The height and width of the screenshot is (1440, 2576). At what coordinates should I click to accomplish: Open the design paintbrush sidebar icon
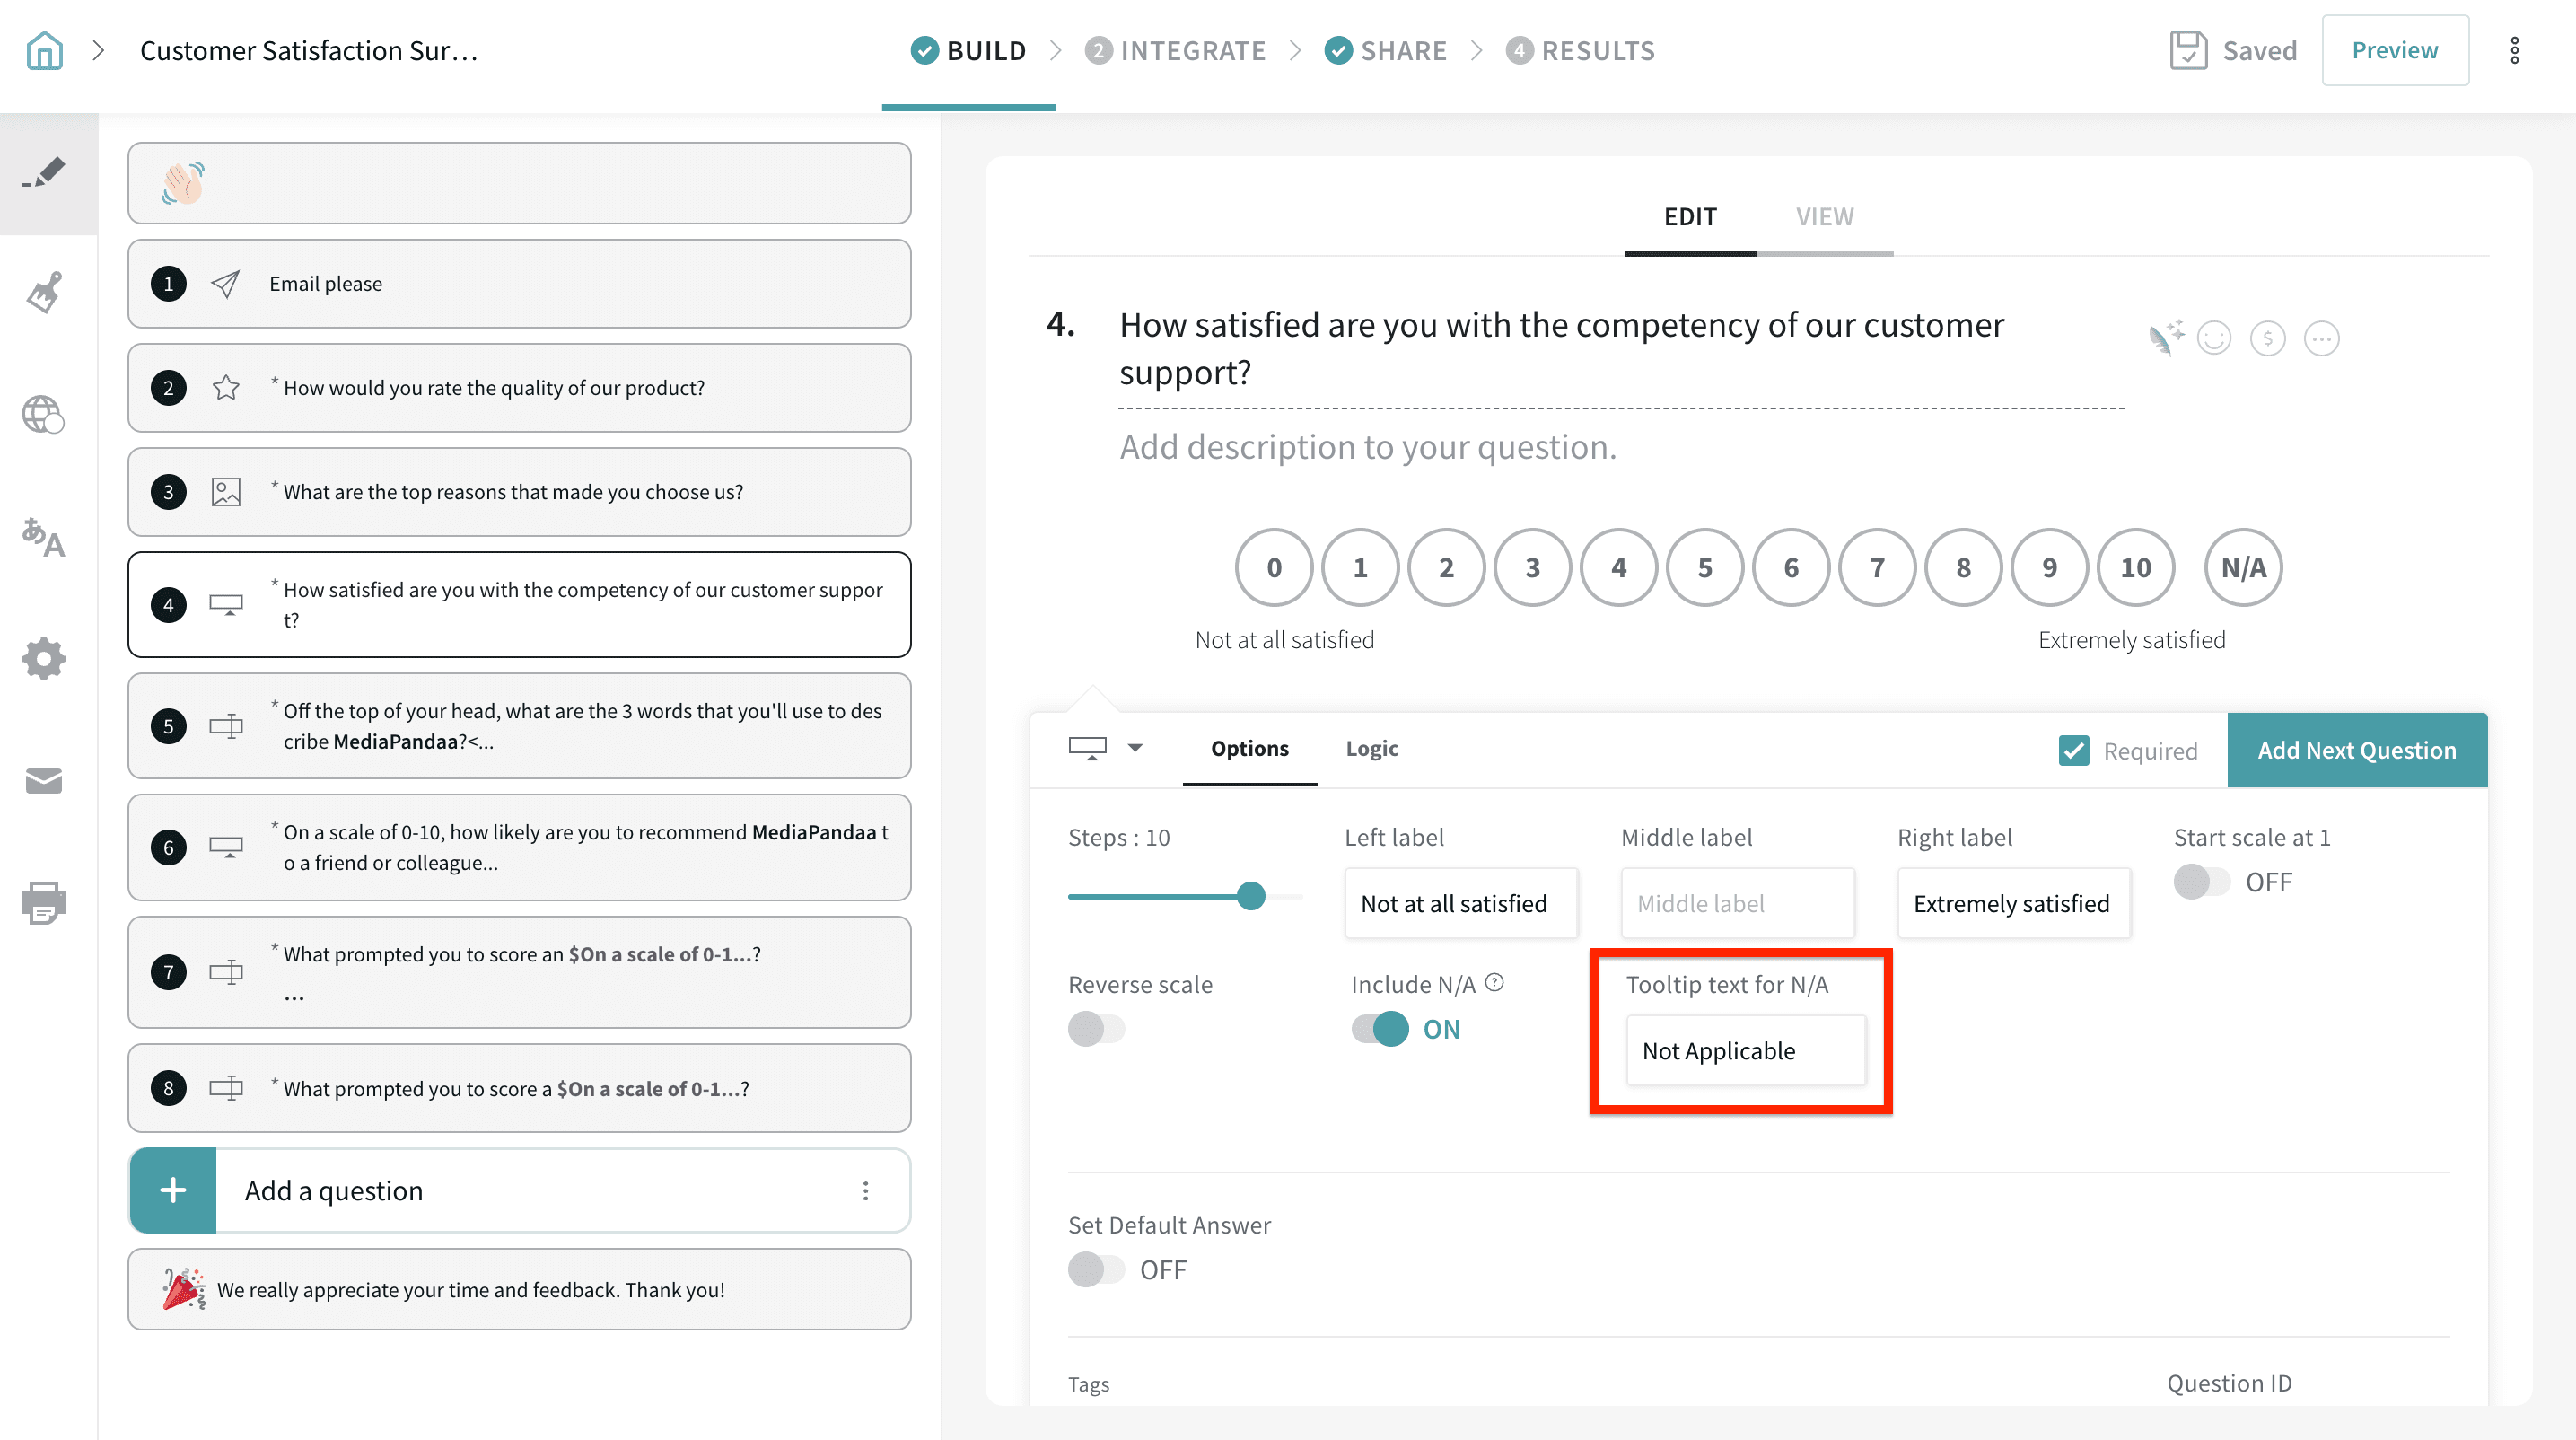click(44, 292)
